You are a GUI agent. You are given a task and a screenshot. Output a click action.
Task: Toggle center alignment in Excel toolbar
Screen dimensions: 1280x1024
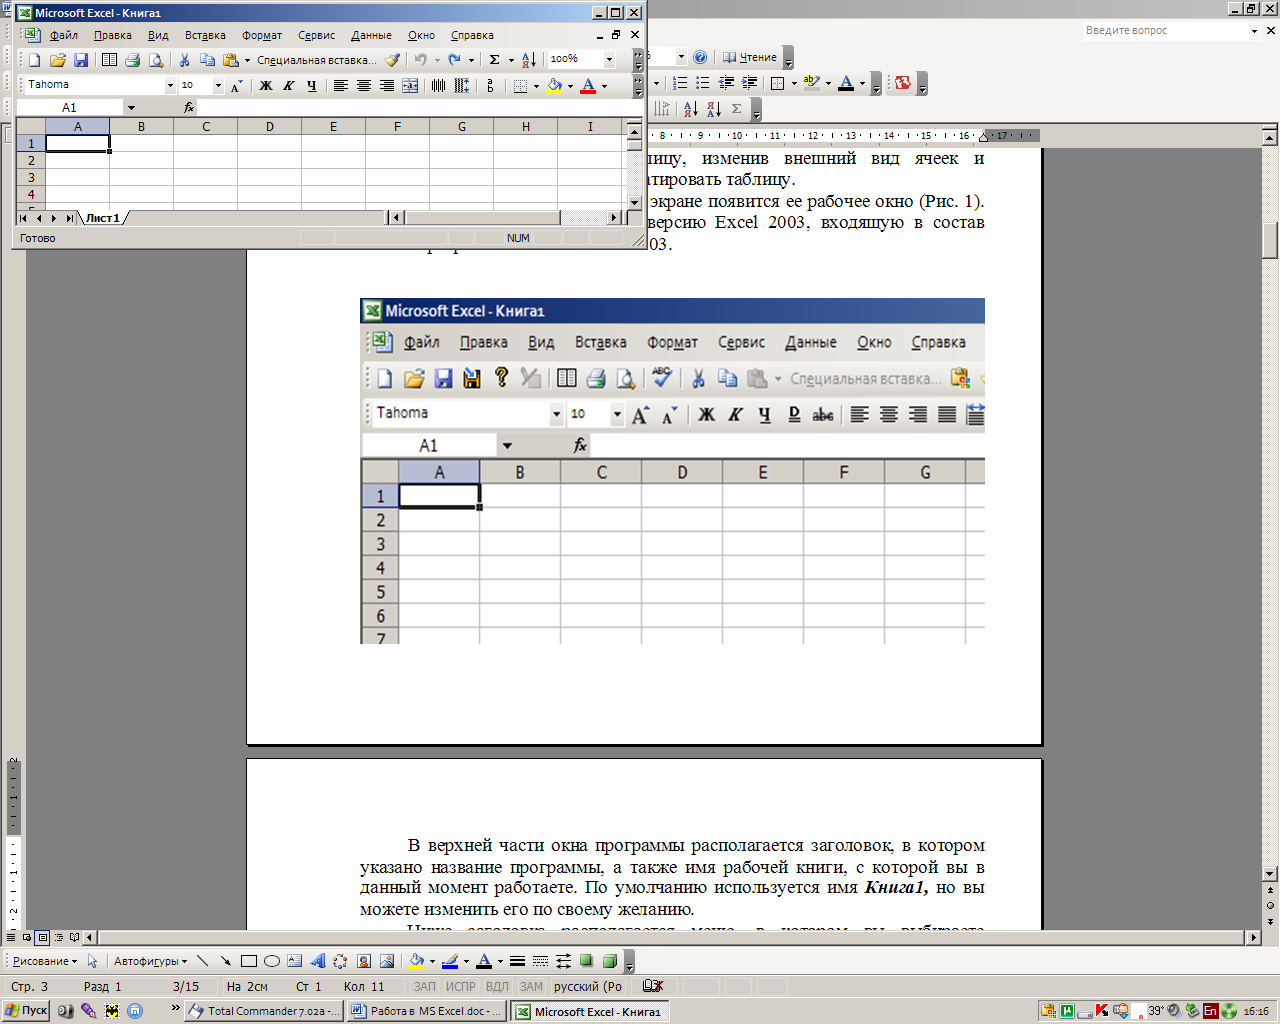pos(363,86)
